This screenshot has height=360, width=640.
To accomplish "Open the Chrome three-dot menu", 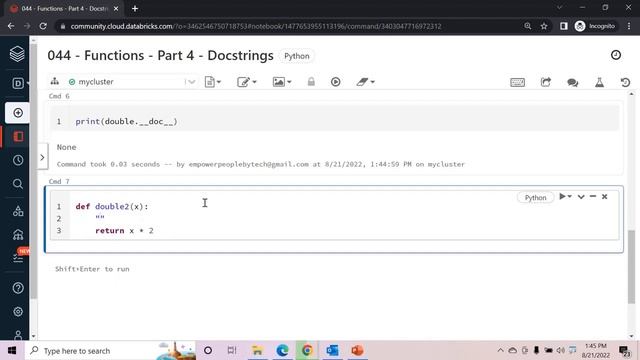I will pos(629,26).
